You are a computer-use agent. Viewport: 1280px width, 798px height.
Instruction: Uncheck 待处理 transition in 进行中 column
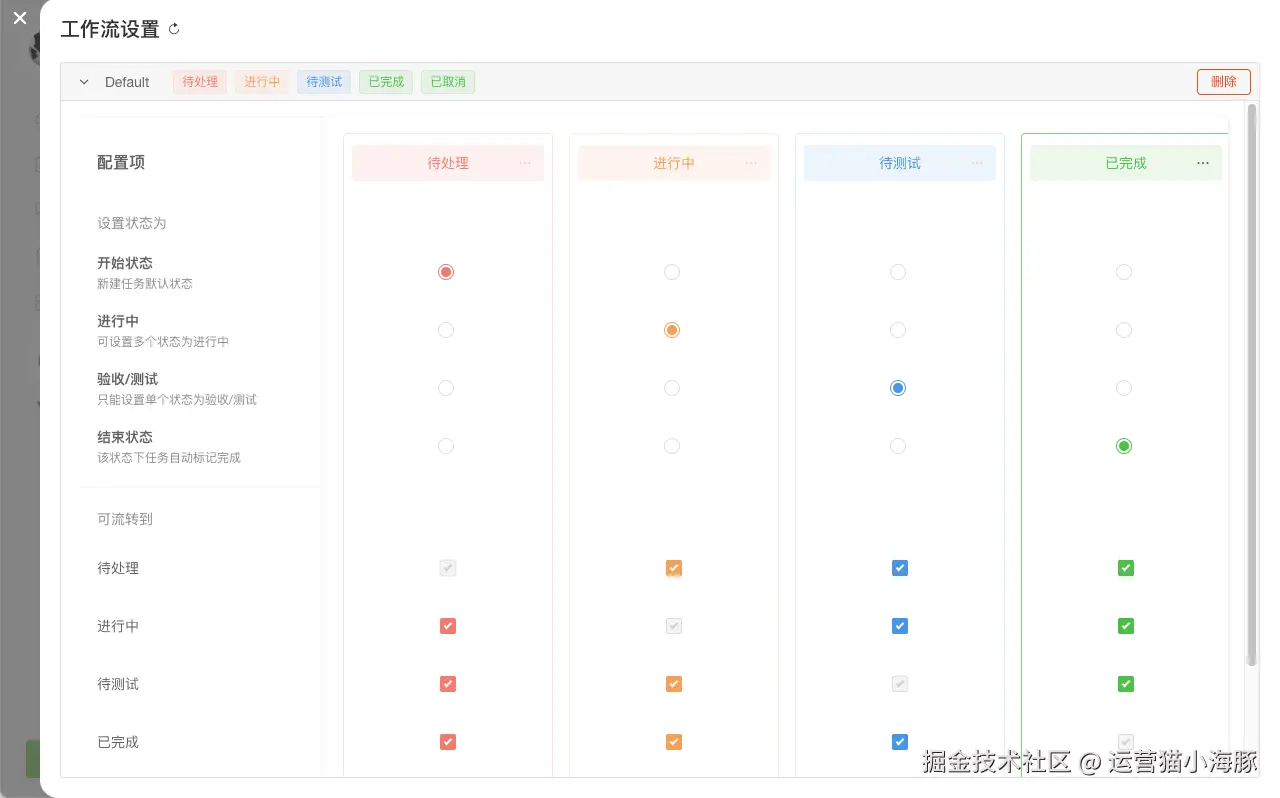674,568
